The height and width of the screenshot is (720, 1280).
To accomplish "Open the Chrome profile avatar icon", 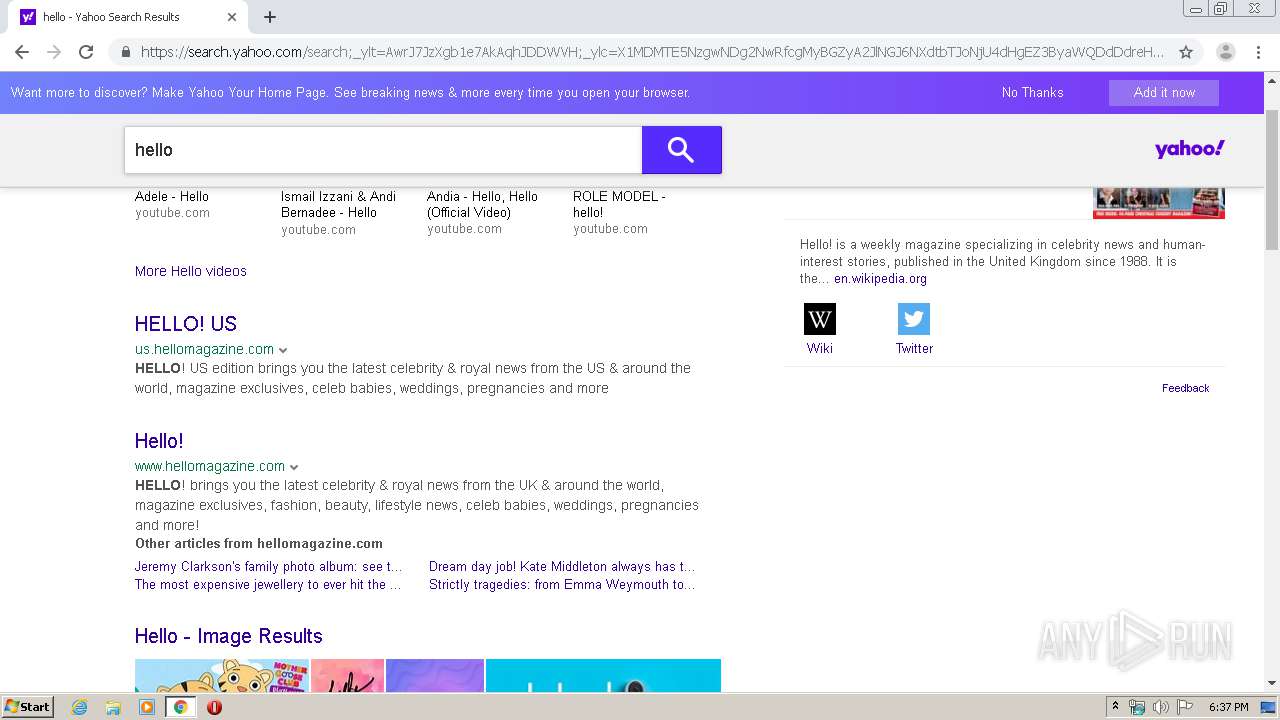I will click(x=1226, y=52).
